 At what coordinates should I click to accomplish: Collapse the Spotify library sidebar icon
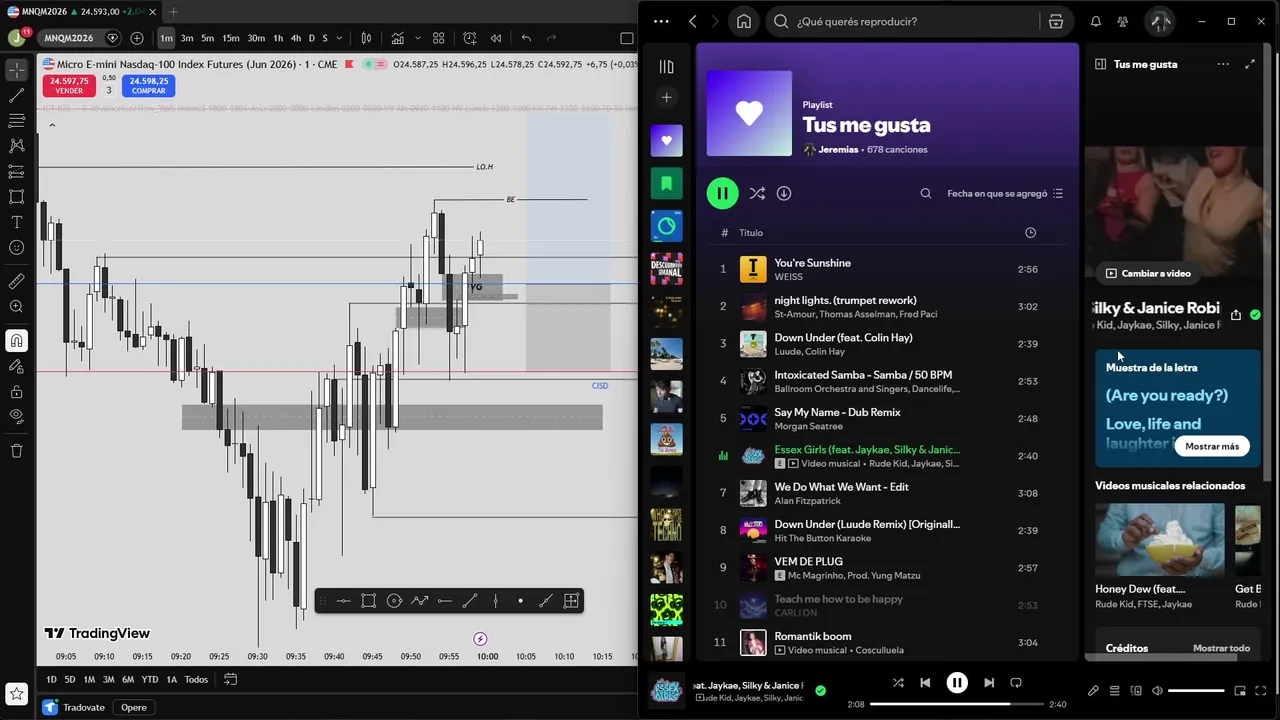click(x=667, y=66)
